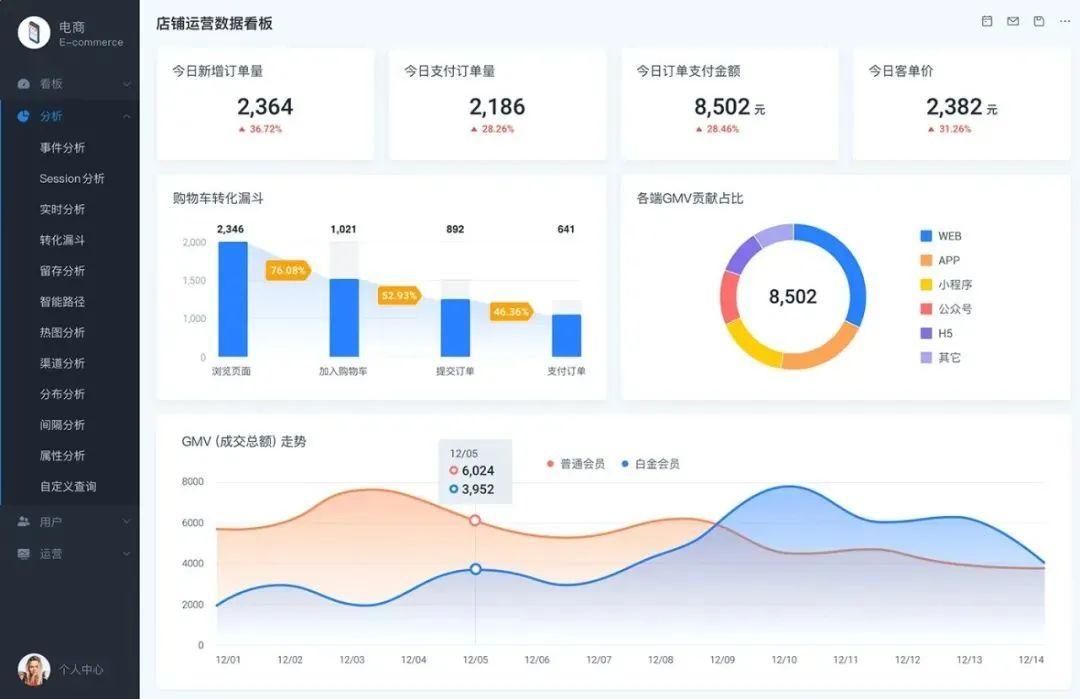The width and height of the screenshot is (1080, 699).
Task: Click the user avatar photo at sidebar bottom
Action: click(34, 669)
